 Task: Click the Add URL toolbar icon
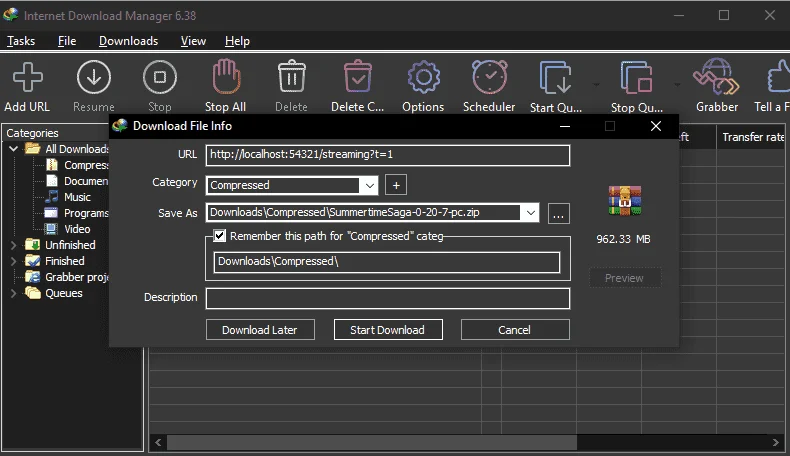click(28, 77)
